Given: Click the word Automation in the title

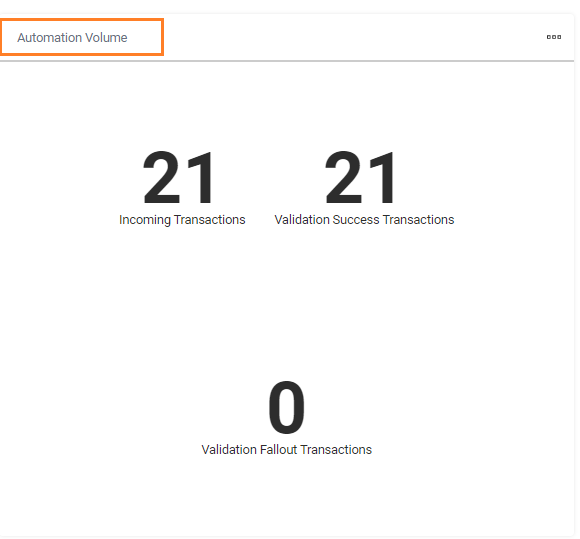Looking at the screenshot, I should (50, 37).
